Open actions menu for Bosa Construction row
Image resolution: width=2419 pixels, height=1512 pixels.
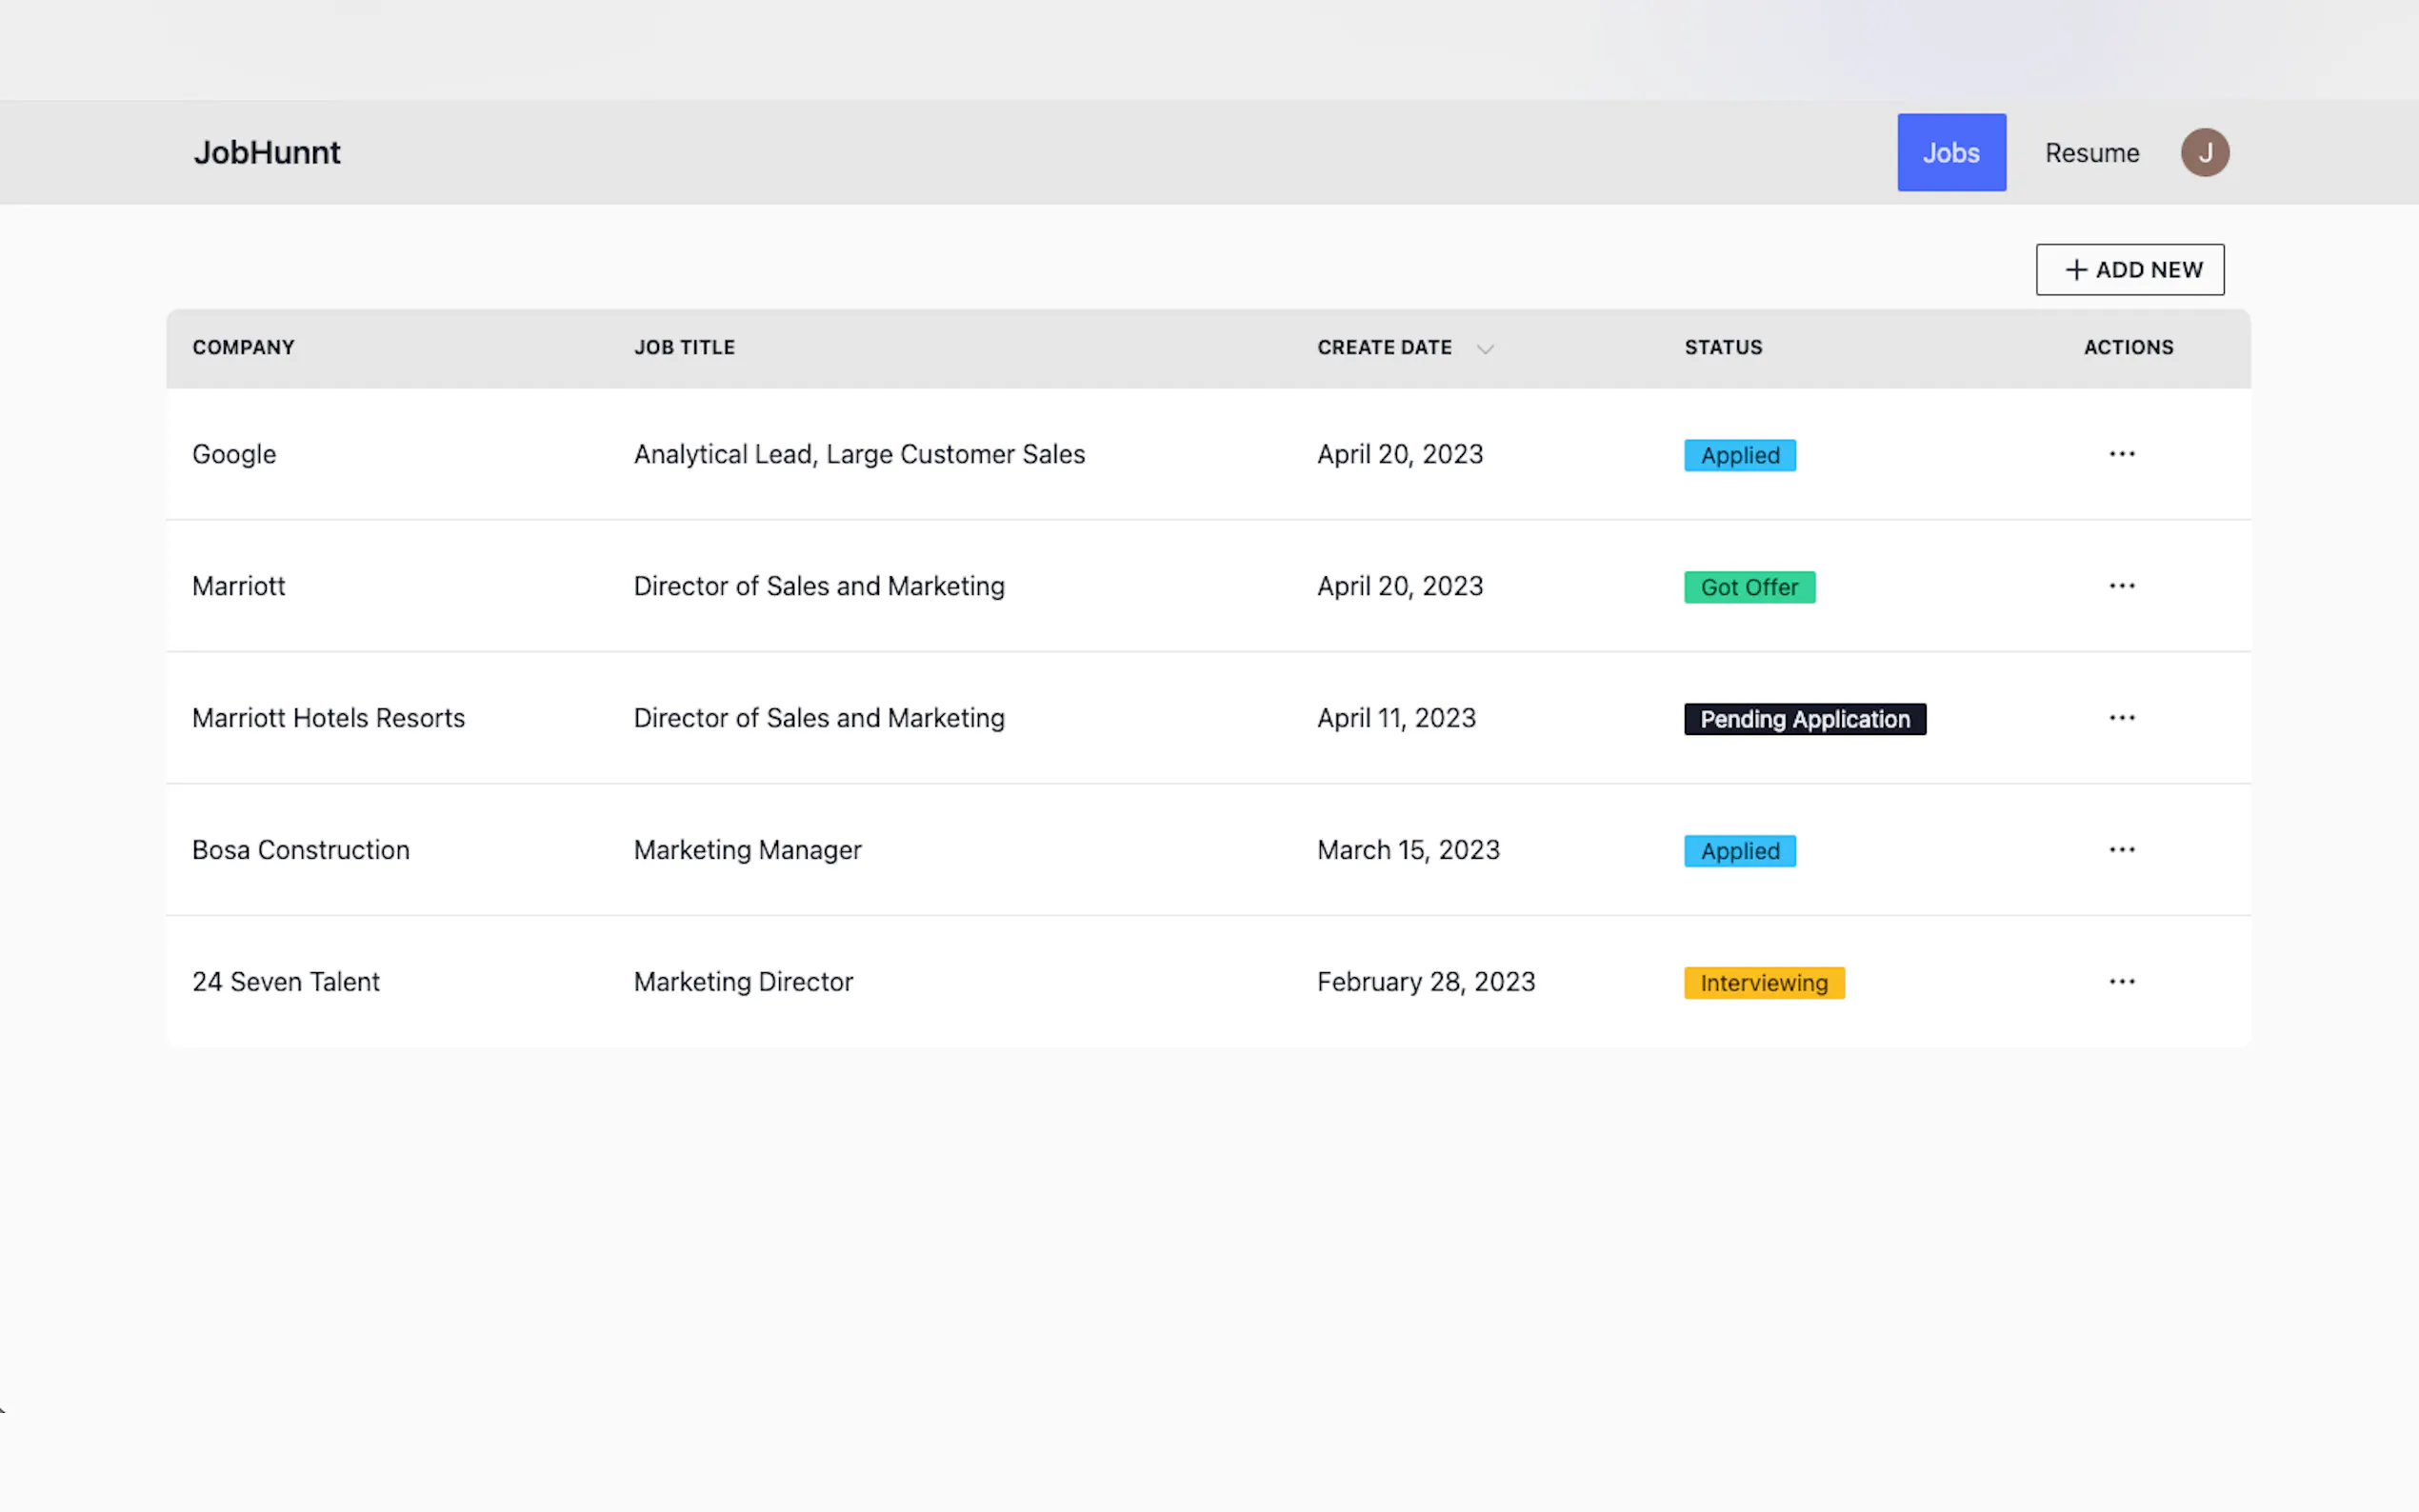pos(2121,850)
